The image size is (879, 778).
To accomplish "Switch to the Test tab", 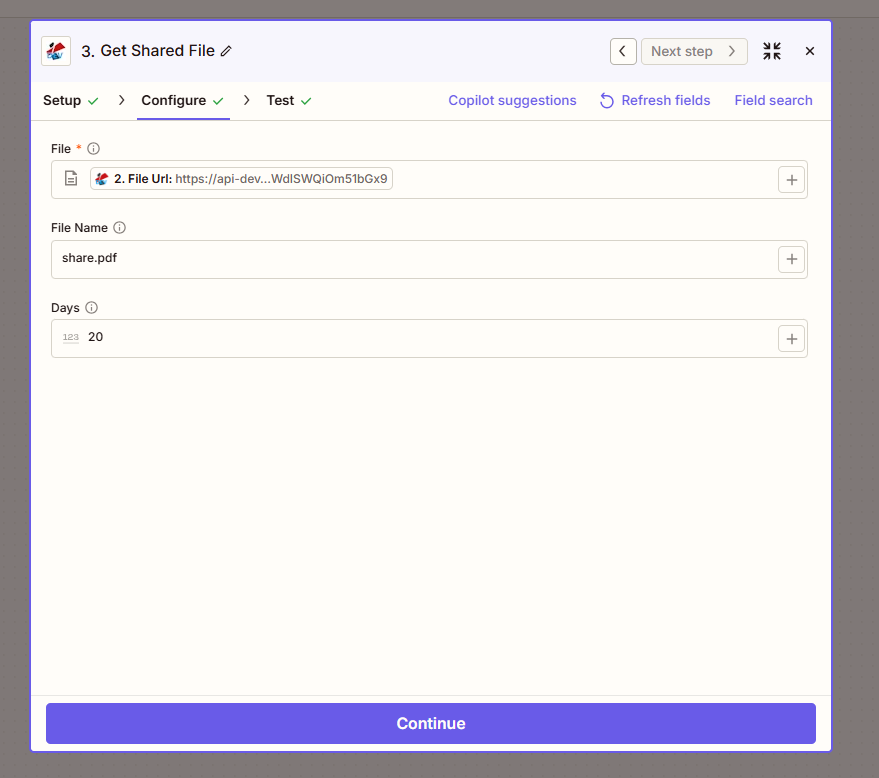I will [x=280, y=100].
